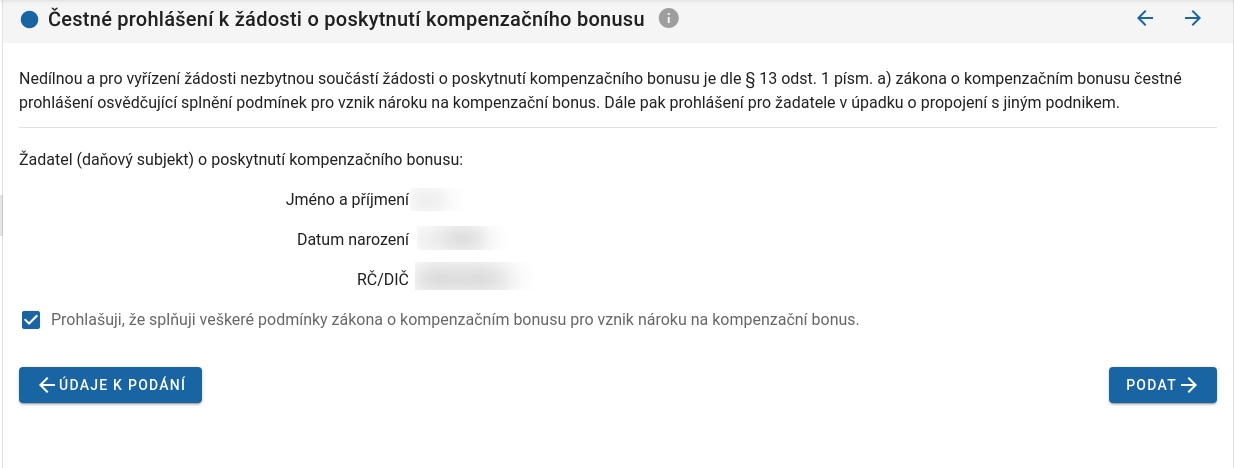Click the blurred Datum narození value
The width and height of the screenshot is (1234, 468).
tap(460, 239)
